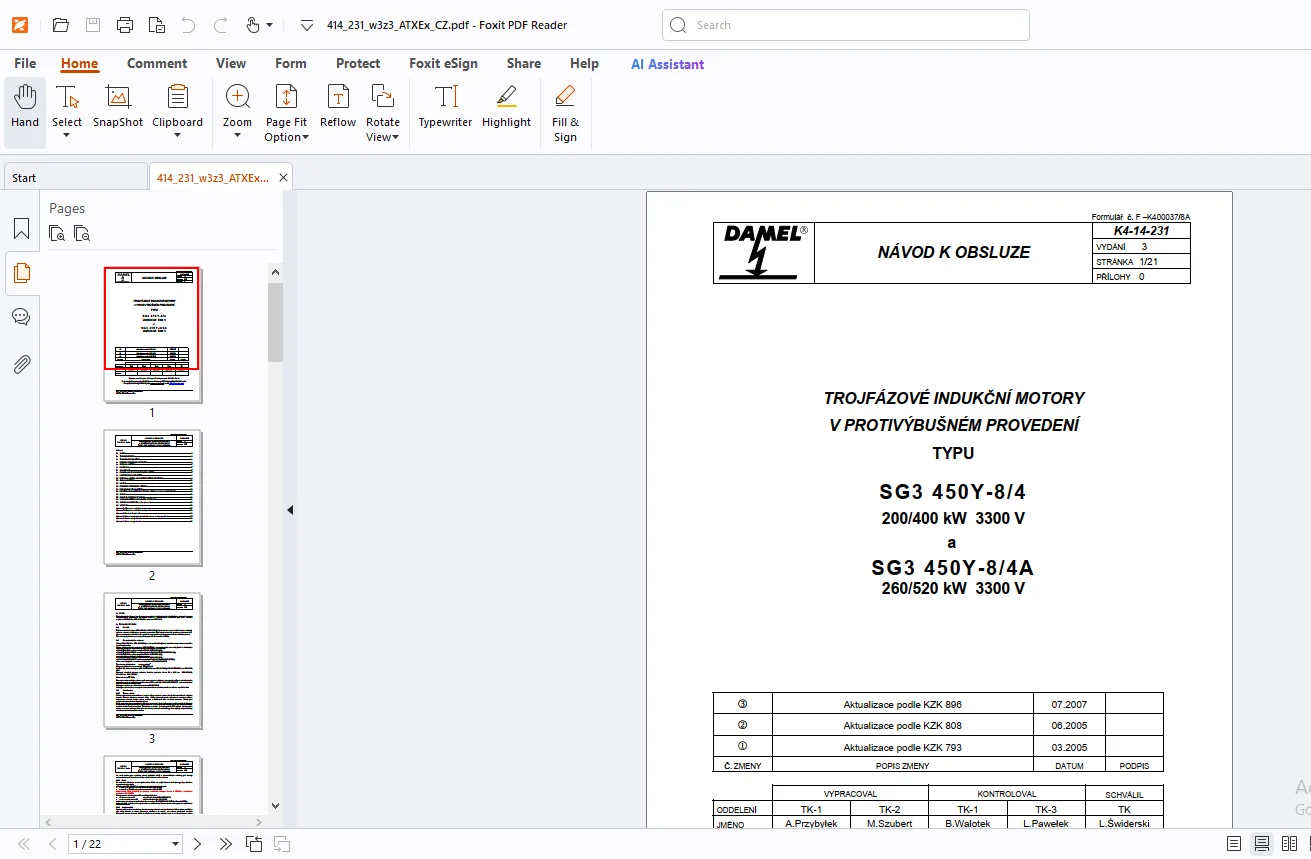Click the clipboard-page icon beside Print

coord(156,25)
